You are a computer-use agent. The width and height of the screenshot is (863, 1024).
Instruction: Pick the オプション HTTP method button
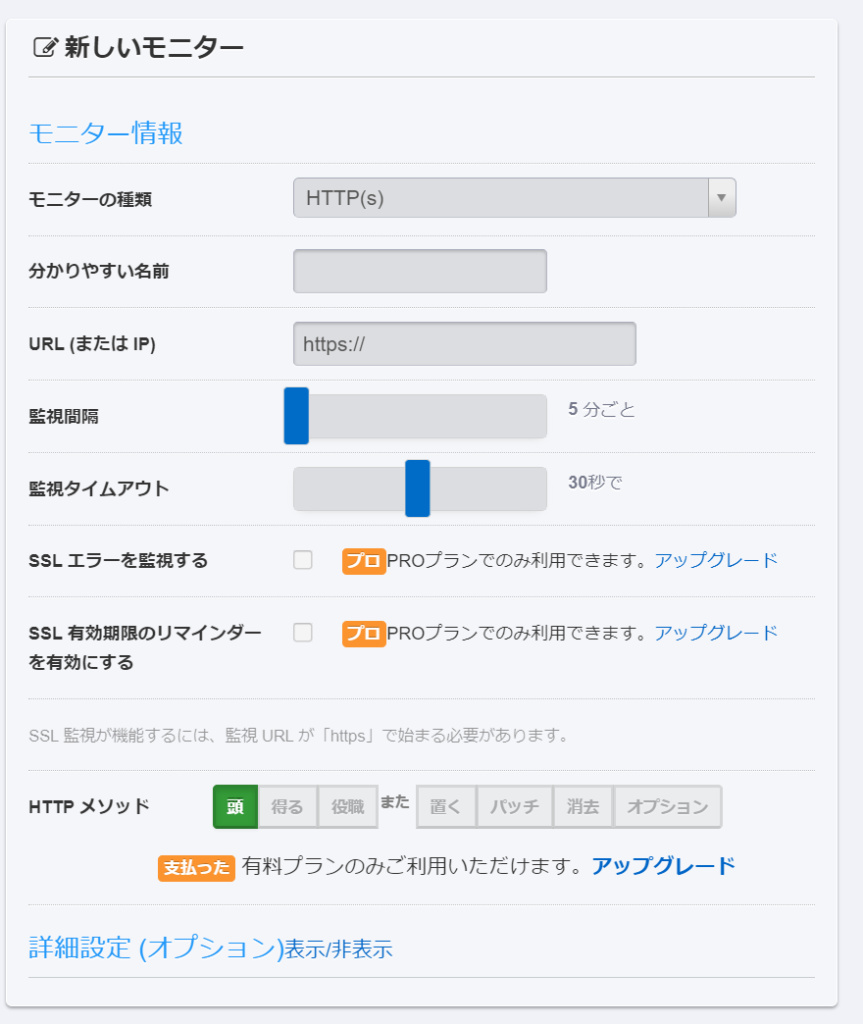[x=668, y=807]
